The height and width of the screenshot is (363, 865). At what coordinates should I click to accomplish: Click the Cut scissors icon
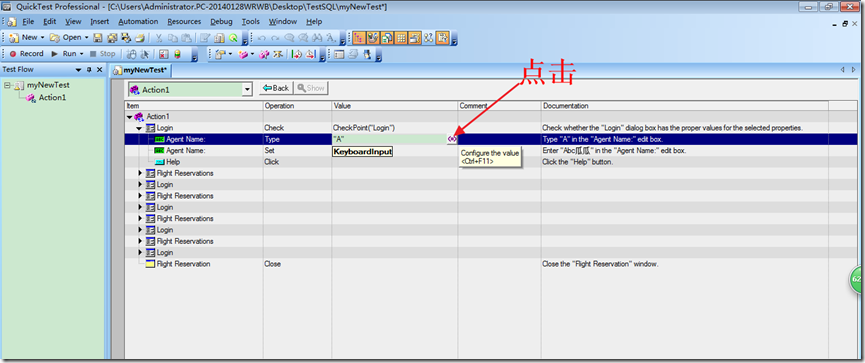point(159,38)
